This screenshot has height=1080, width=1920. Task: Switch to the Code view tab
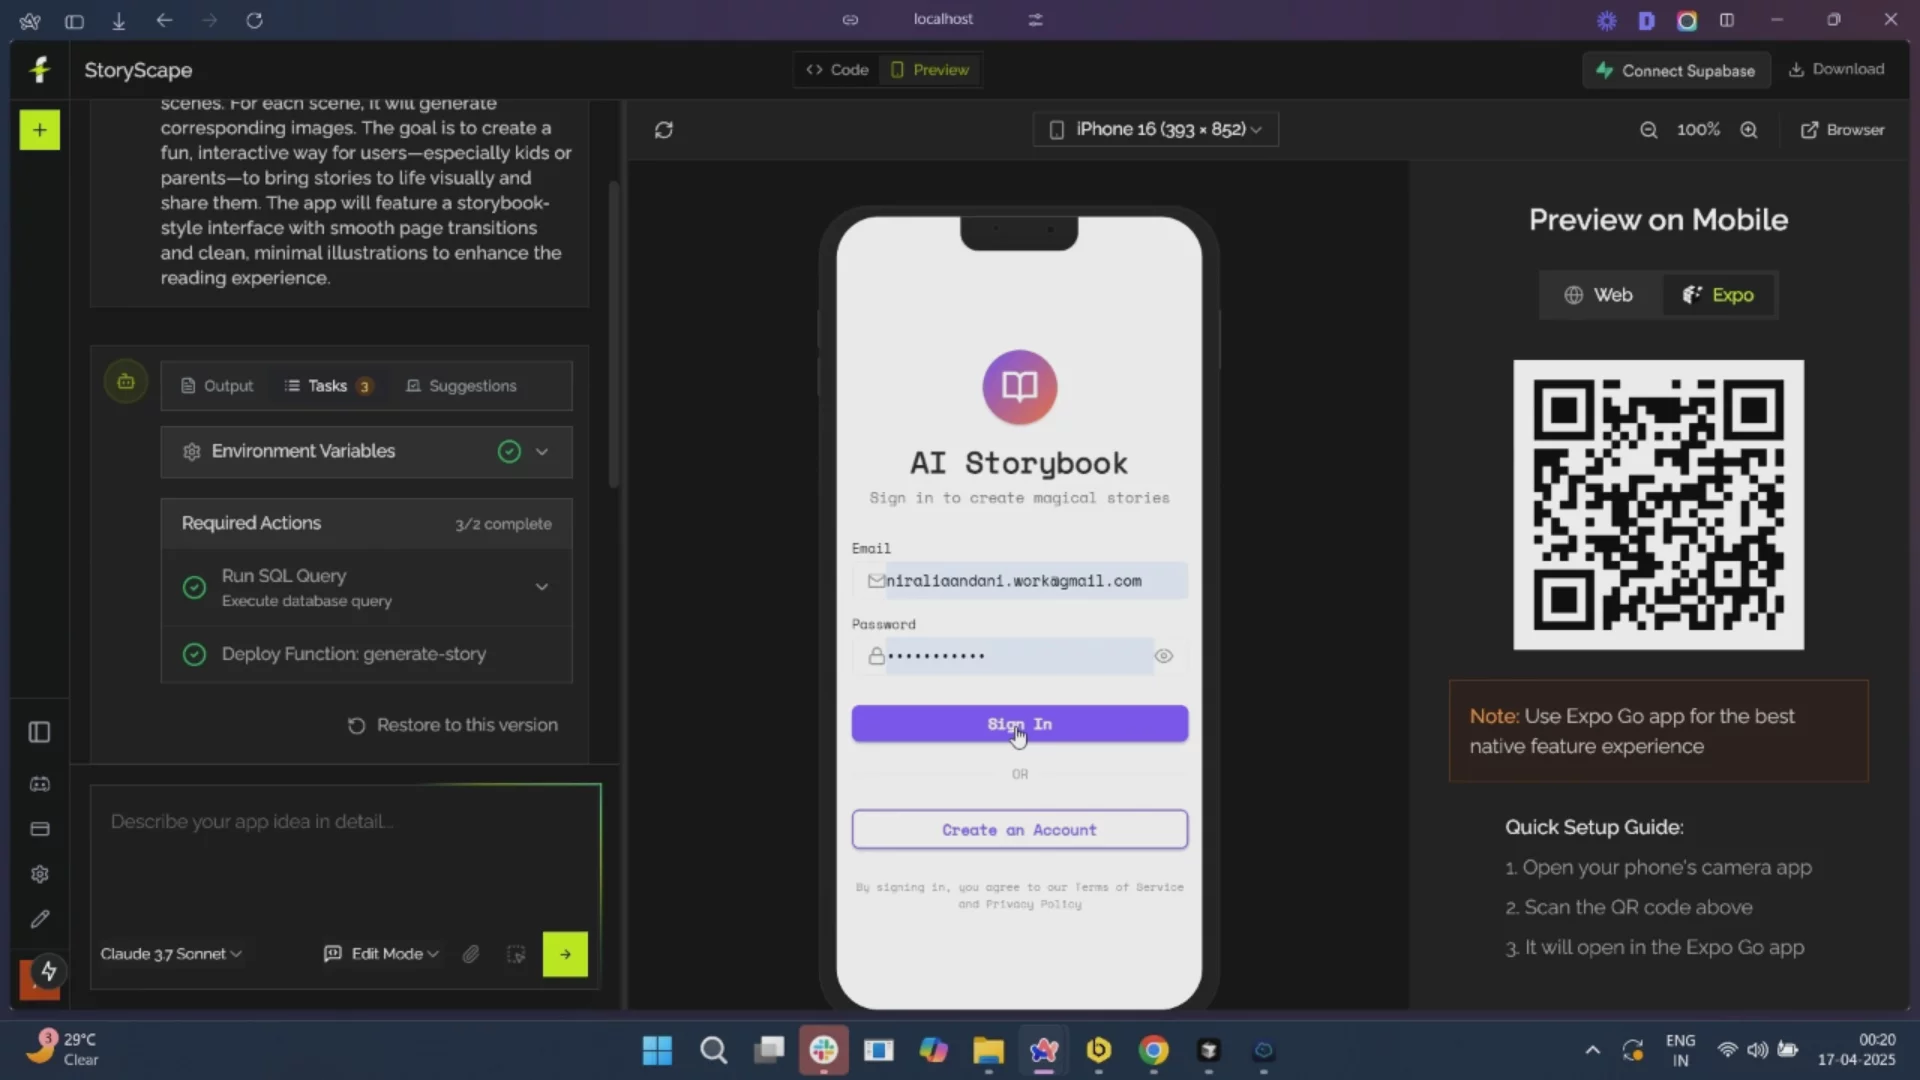[836, 69]
